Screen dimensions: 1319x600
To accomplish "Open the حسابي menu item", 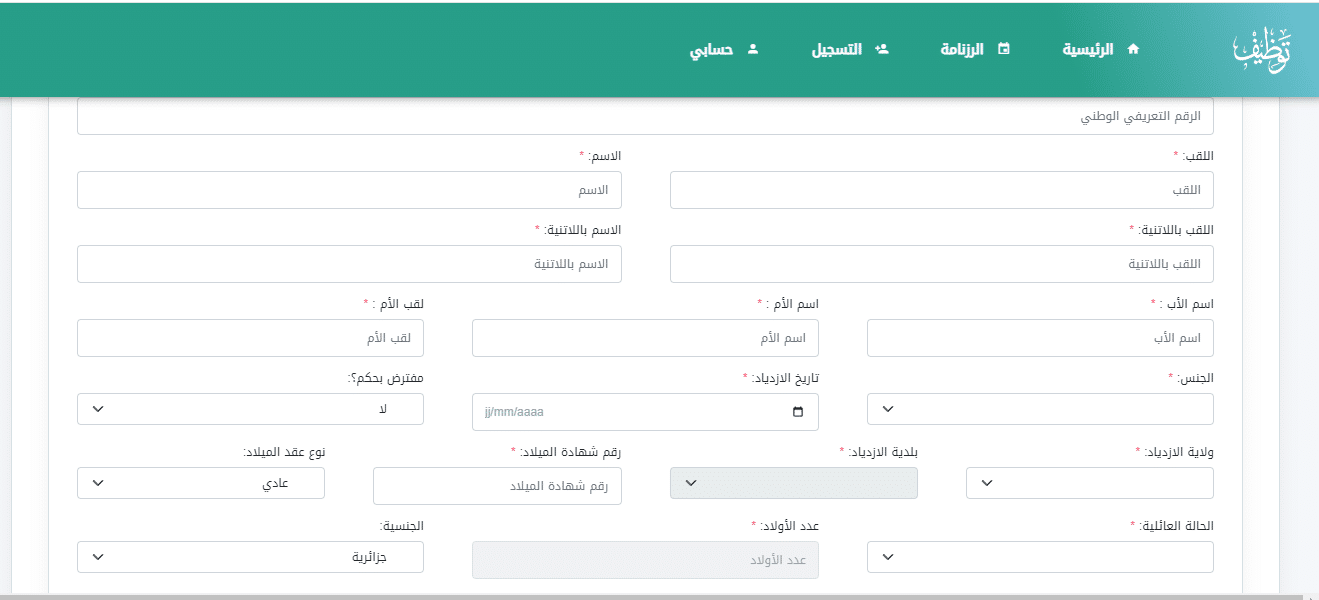I will click(712, 49).
